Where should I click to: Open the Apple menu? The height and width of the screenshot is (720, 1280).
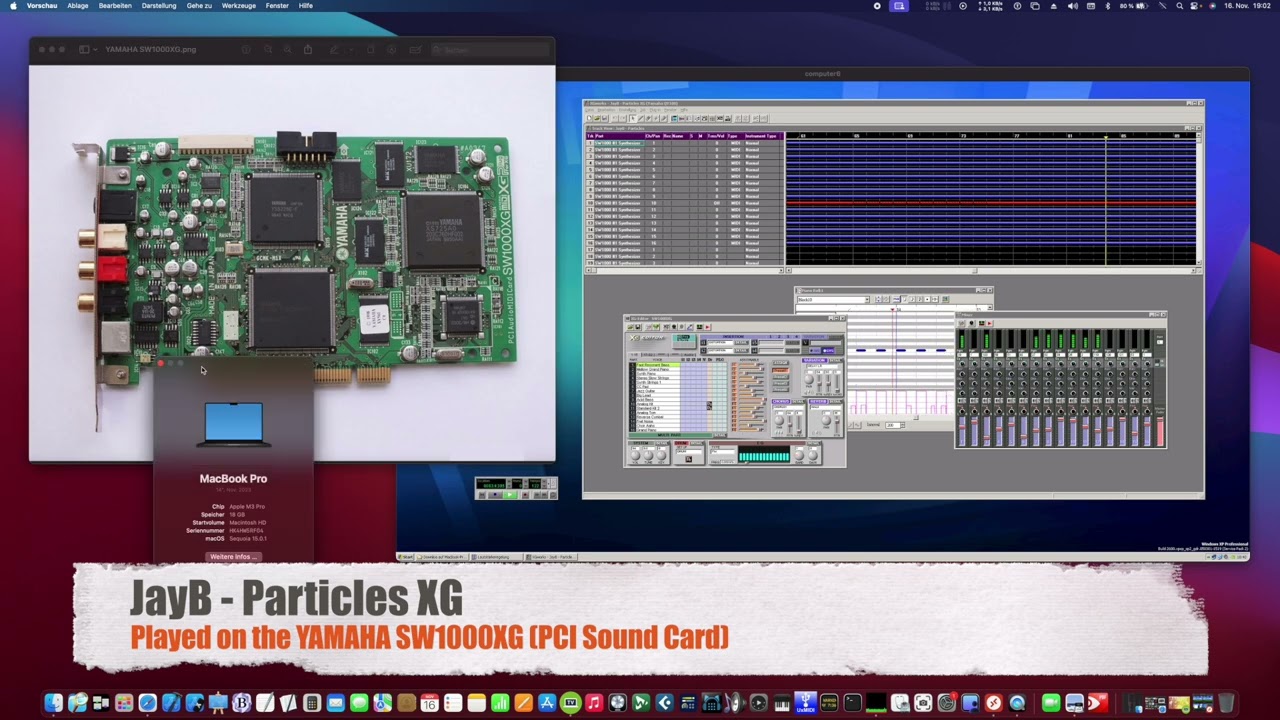(13, 6)
